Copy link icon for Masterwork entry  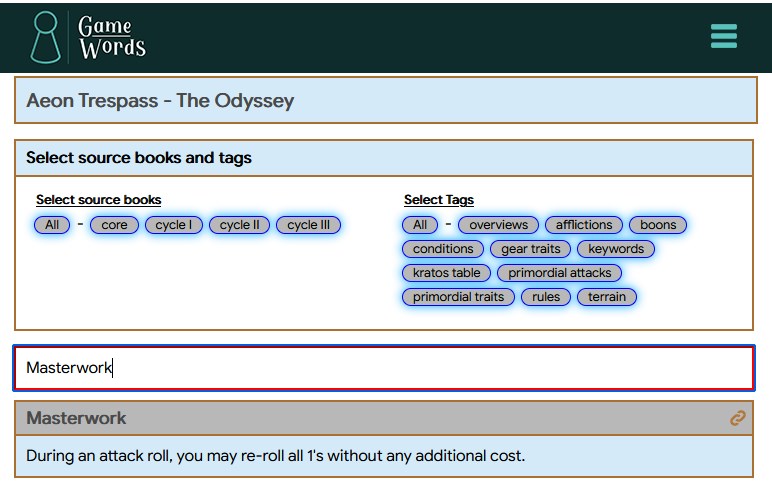click(x=737, y=418)
